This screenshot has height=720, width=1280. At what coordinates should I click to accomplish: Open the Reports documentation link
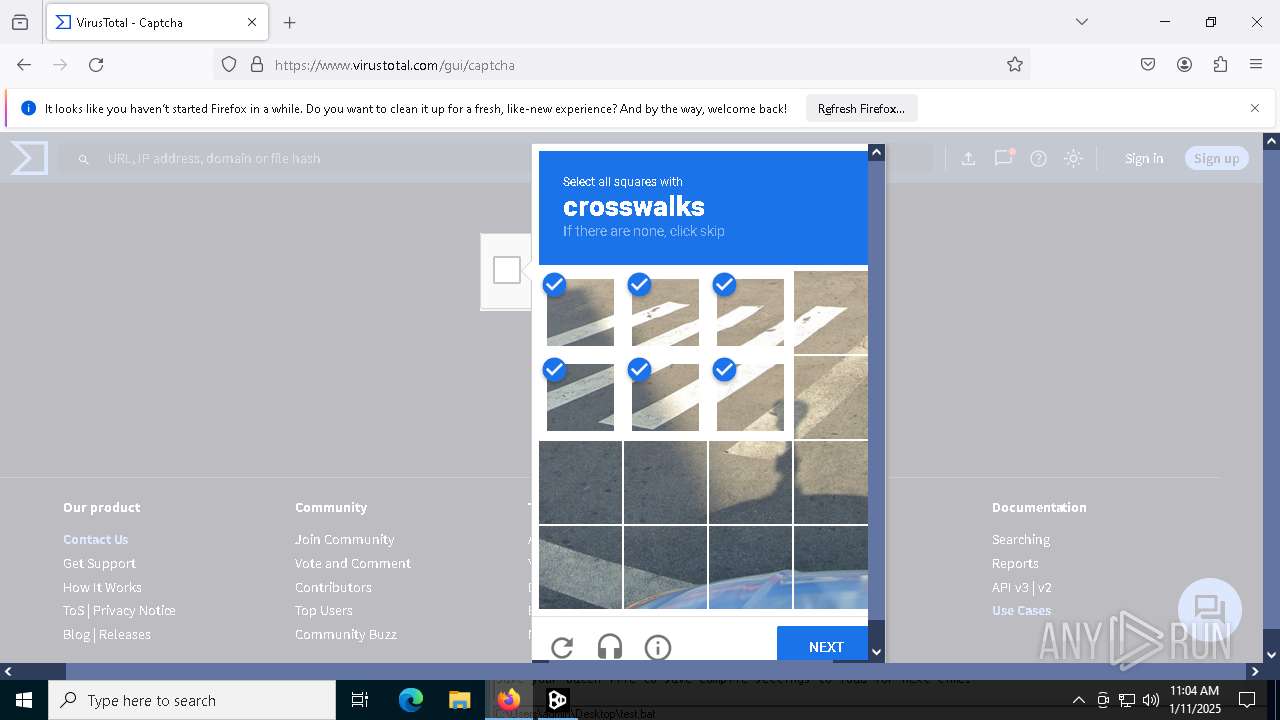point(1015,563)
